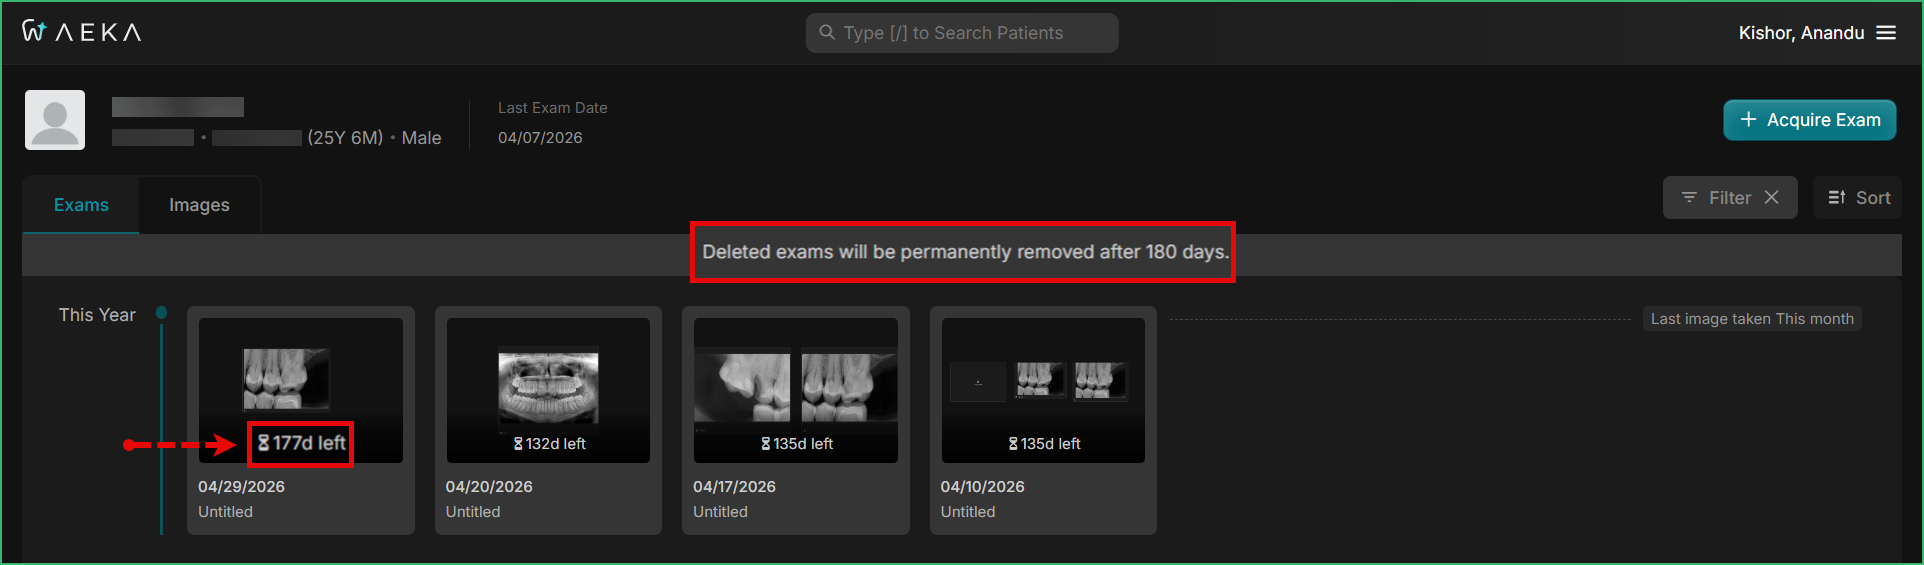Click the patient avatar placeholder

click(55, 120)
